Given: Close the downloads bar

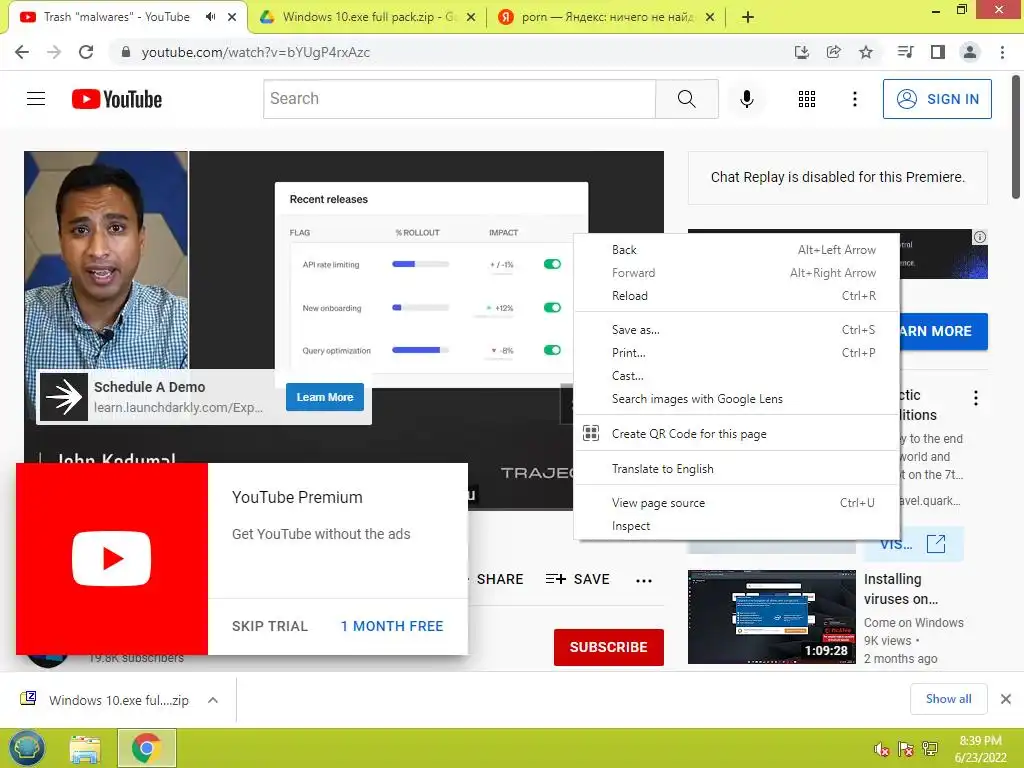Looking at the screenshot, I should click(x=1006, y=699).
